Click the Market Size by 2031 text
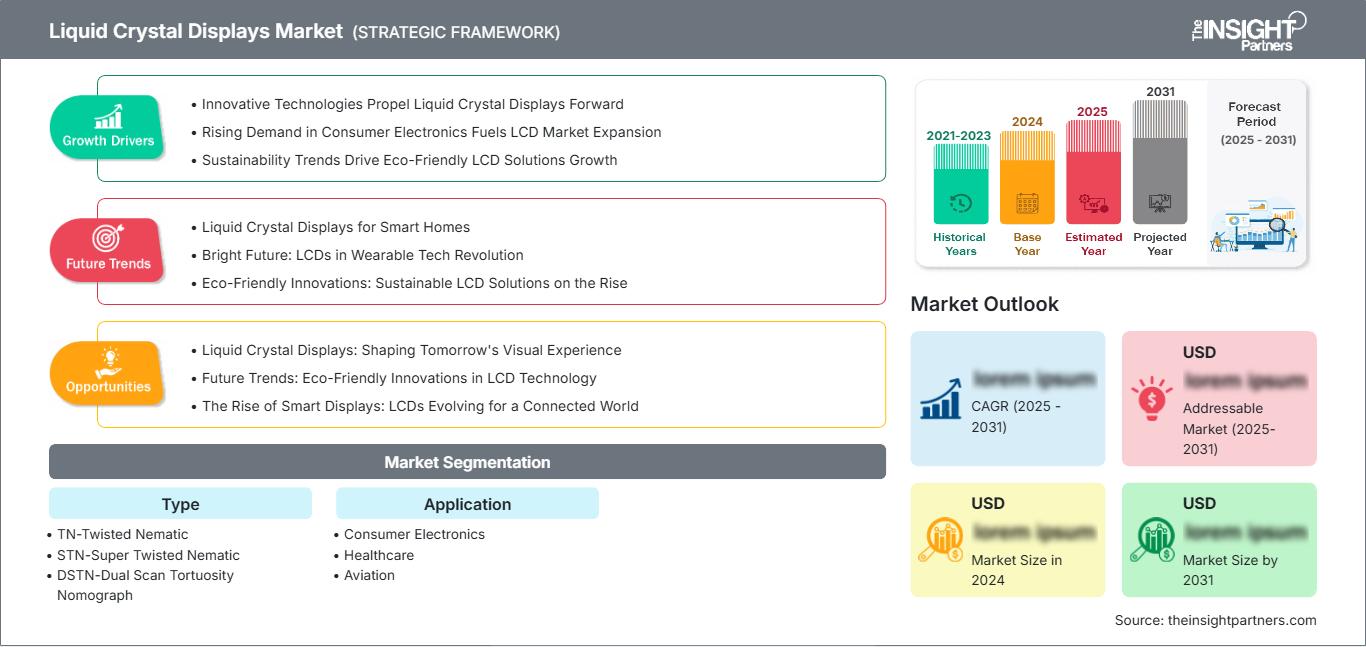 [1230, 570]
